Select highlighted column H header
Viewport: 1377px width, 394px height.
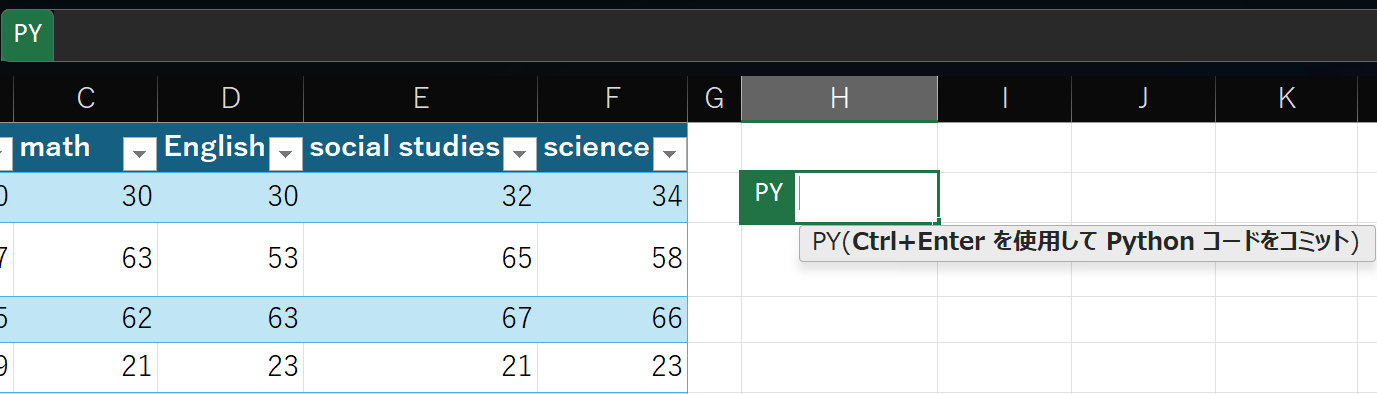pos(839,98)
